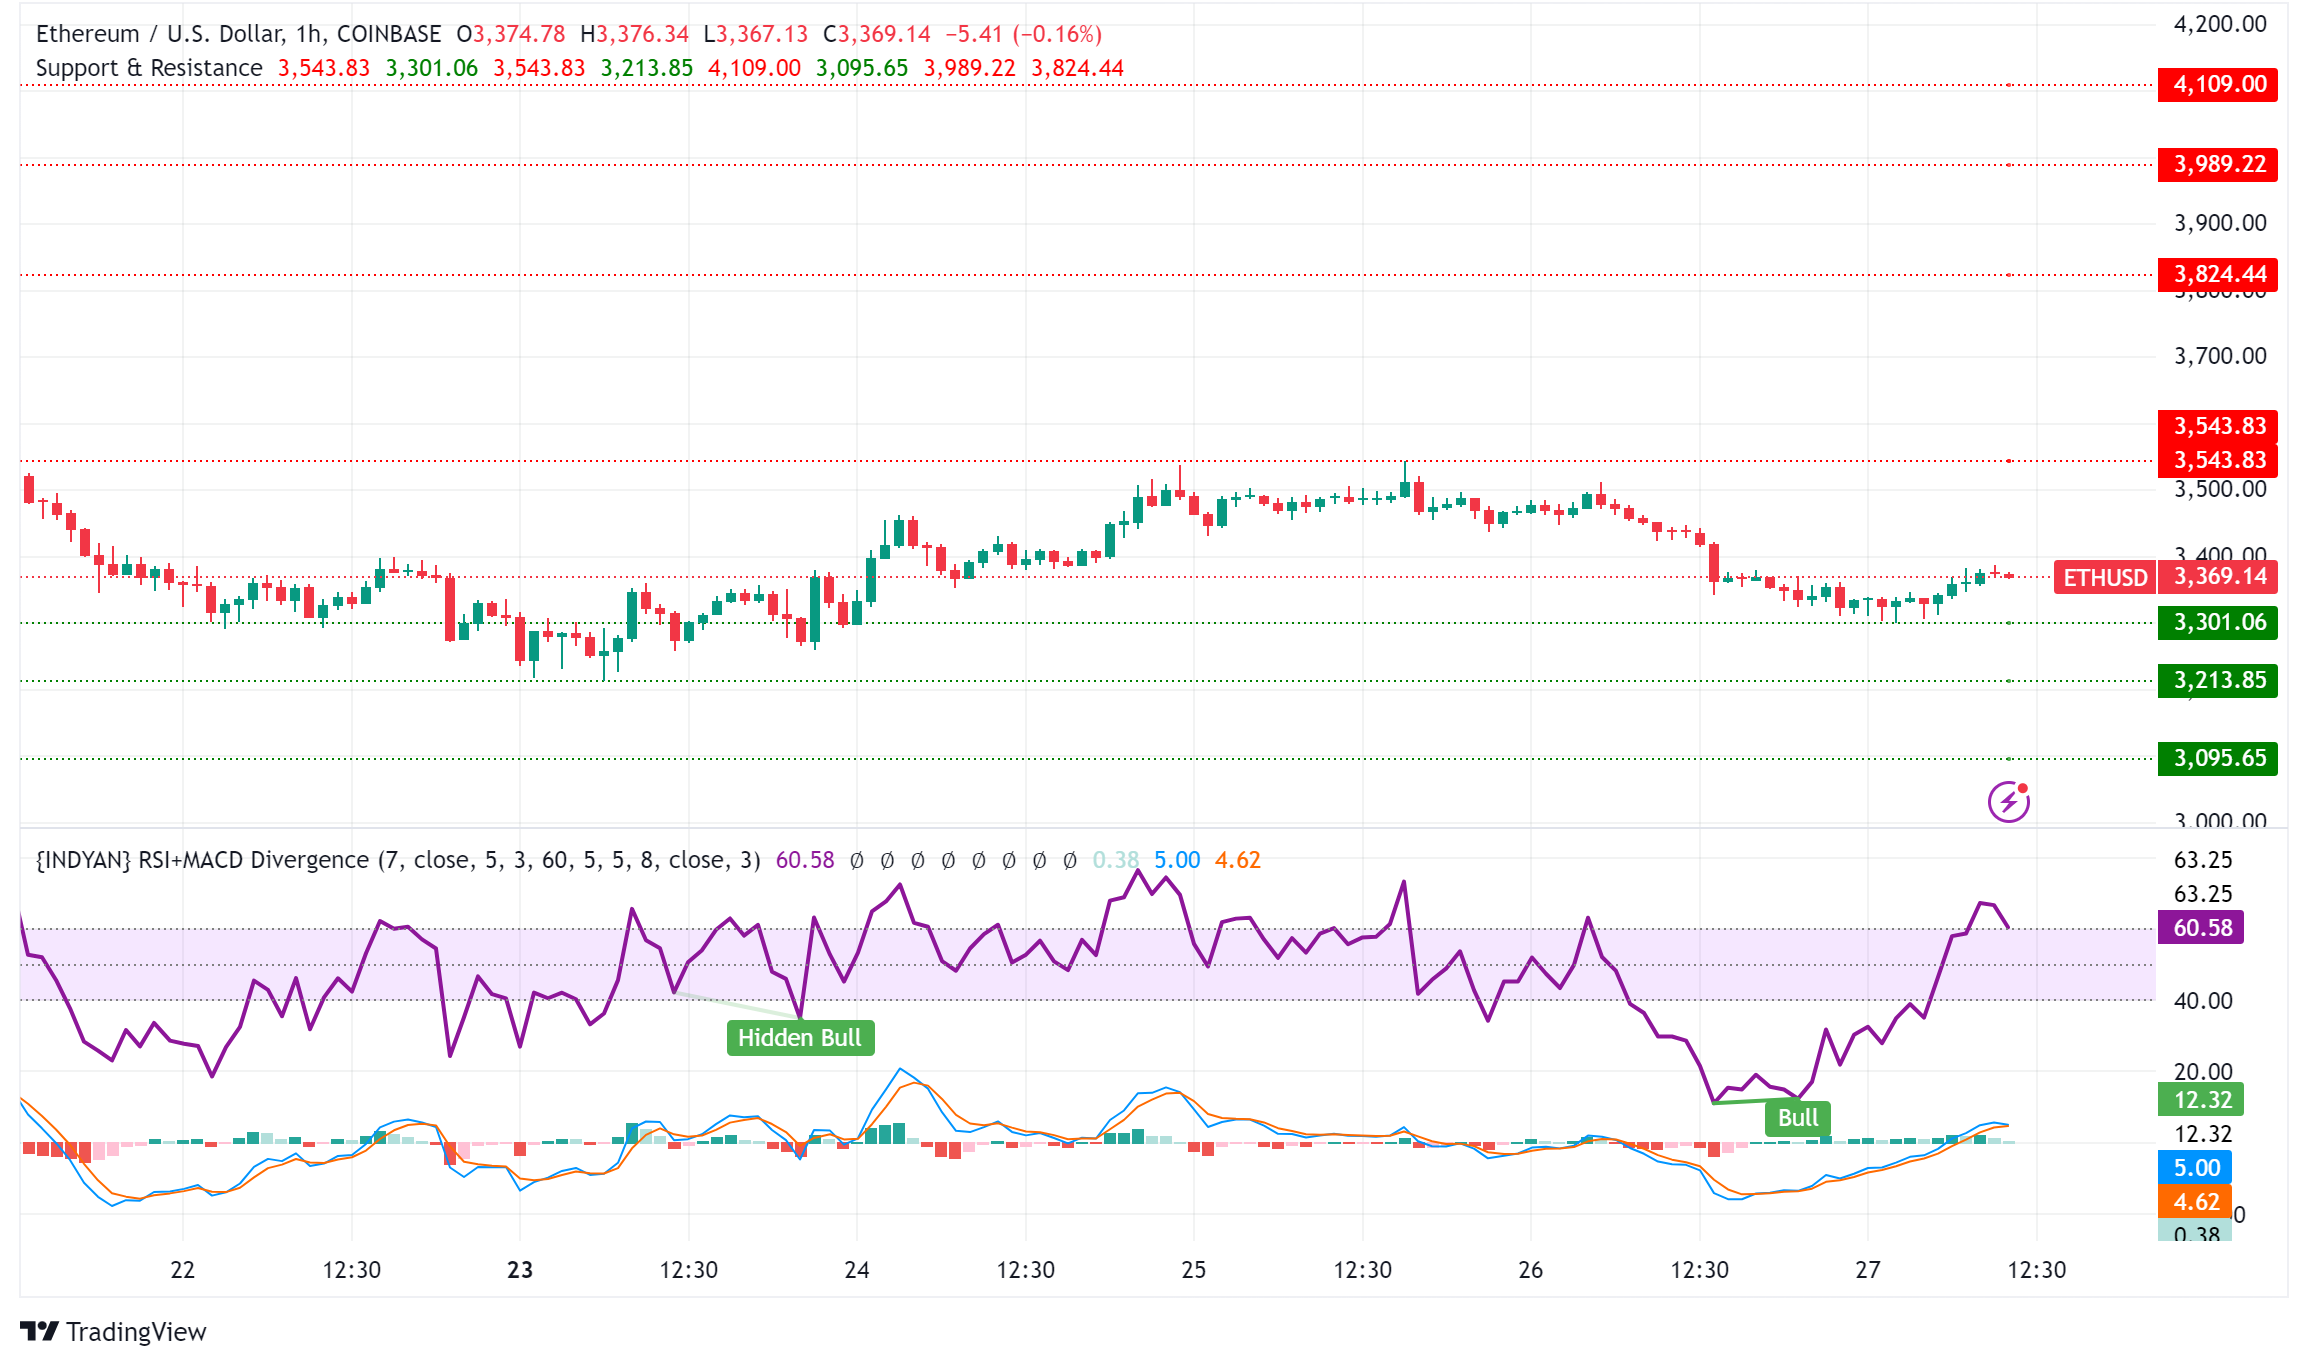Screen dimensions: 2308x1367
Task: Click date label 22 on time axis
Action: pos(183,1270)
